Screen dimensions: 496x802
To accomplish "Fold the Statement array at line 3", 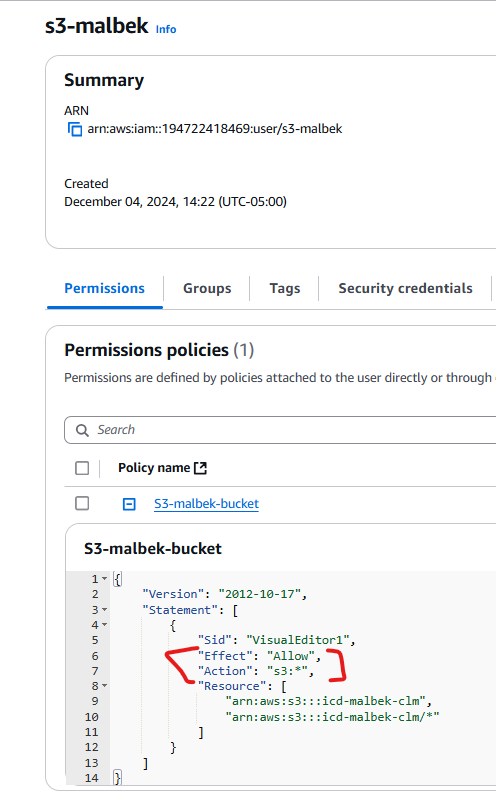I will click(x=104, y=610).
